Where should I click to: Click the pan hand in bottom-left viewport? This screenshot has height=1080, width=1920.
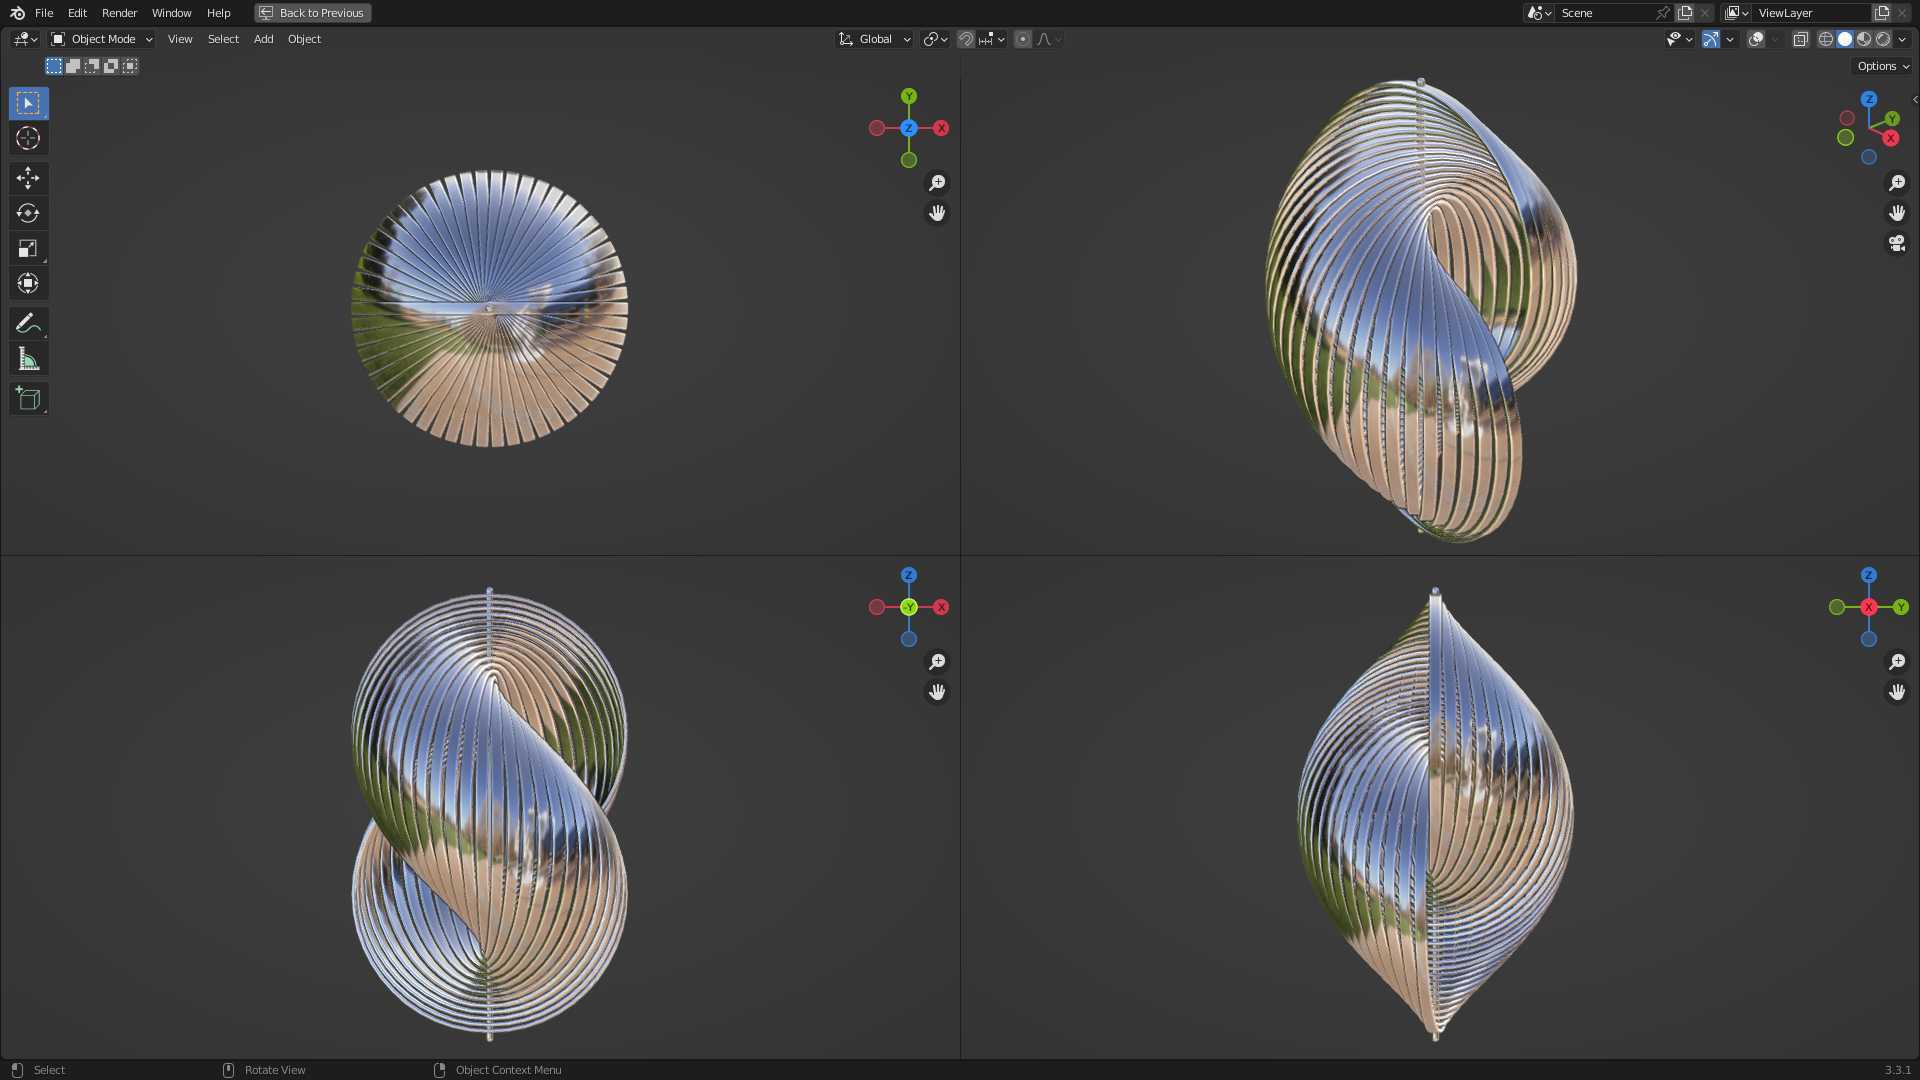(937, 692)
